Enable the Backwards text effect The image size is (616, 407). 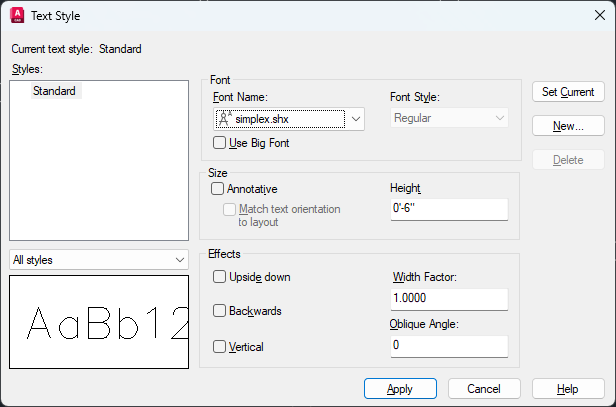[x=219, y=311]
